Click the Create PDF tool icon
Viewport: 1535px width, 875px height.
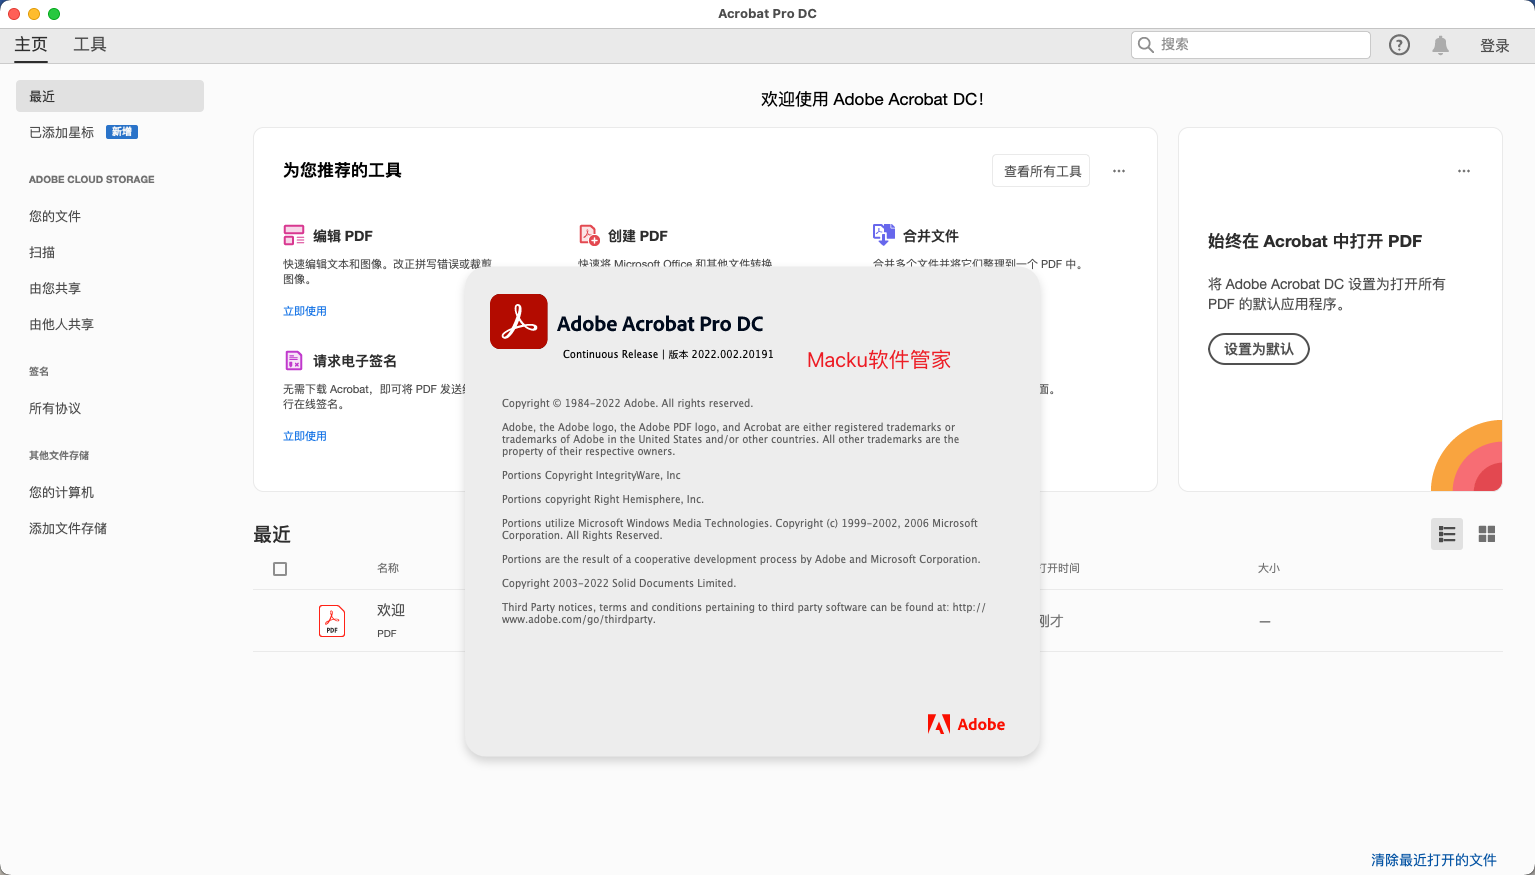tap(589, 235)
